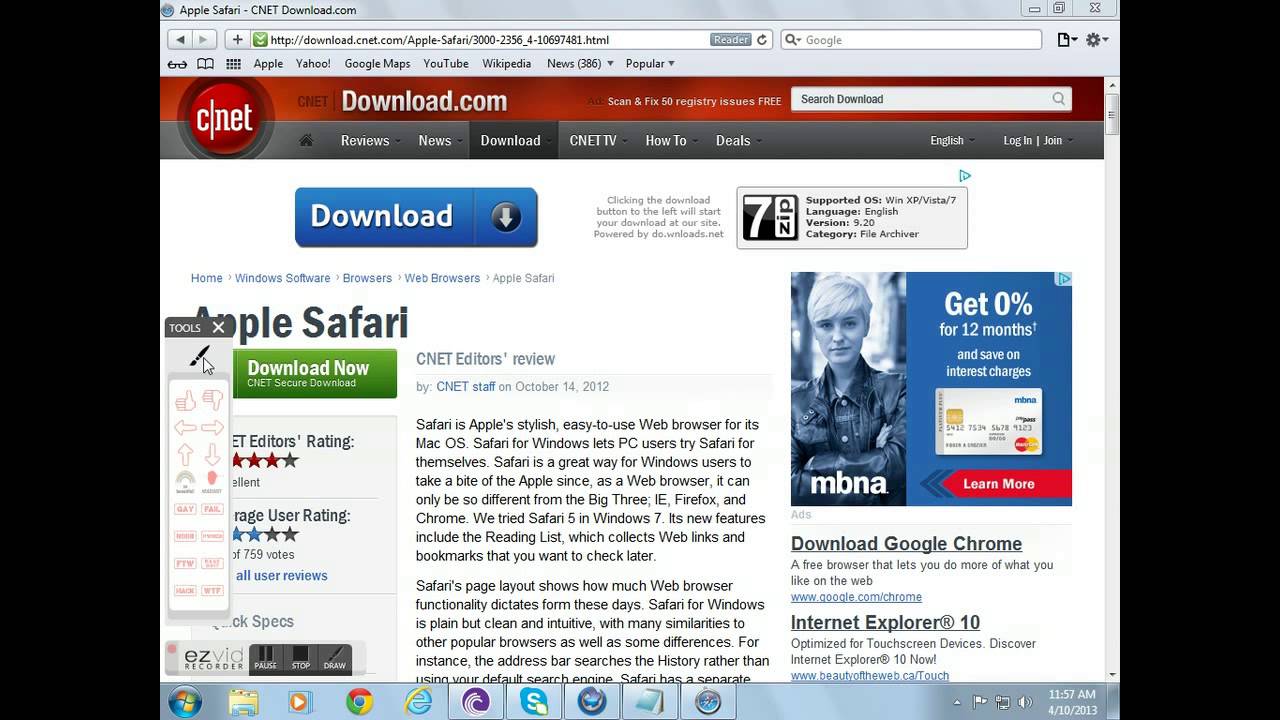This screenshot has height=720, width=1280.
Task: Expand the News (386) bookmarks menu
Action: click(x=580, y=64)
